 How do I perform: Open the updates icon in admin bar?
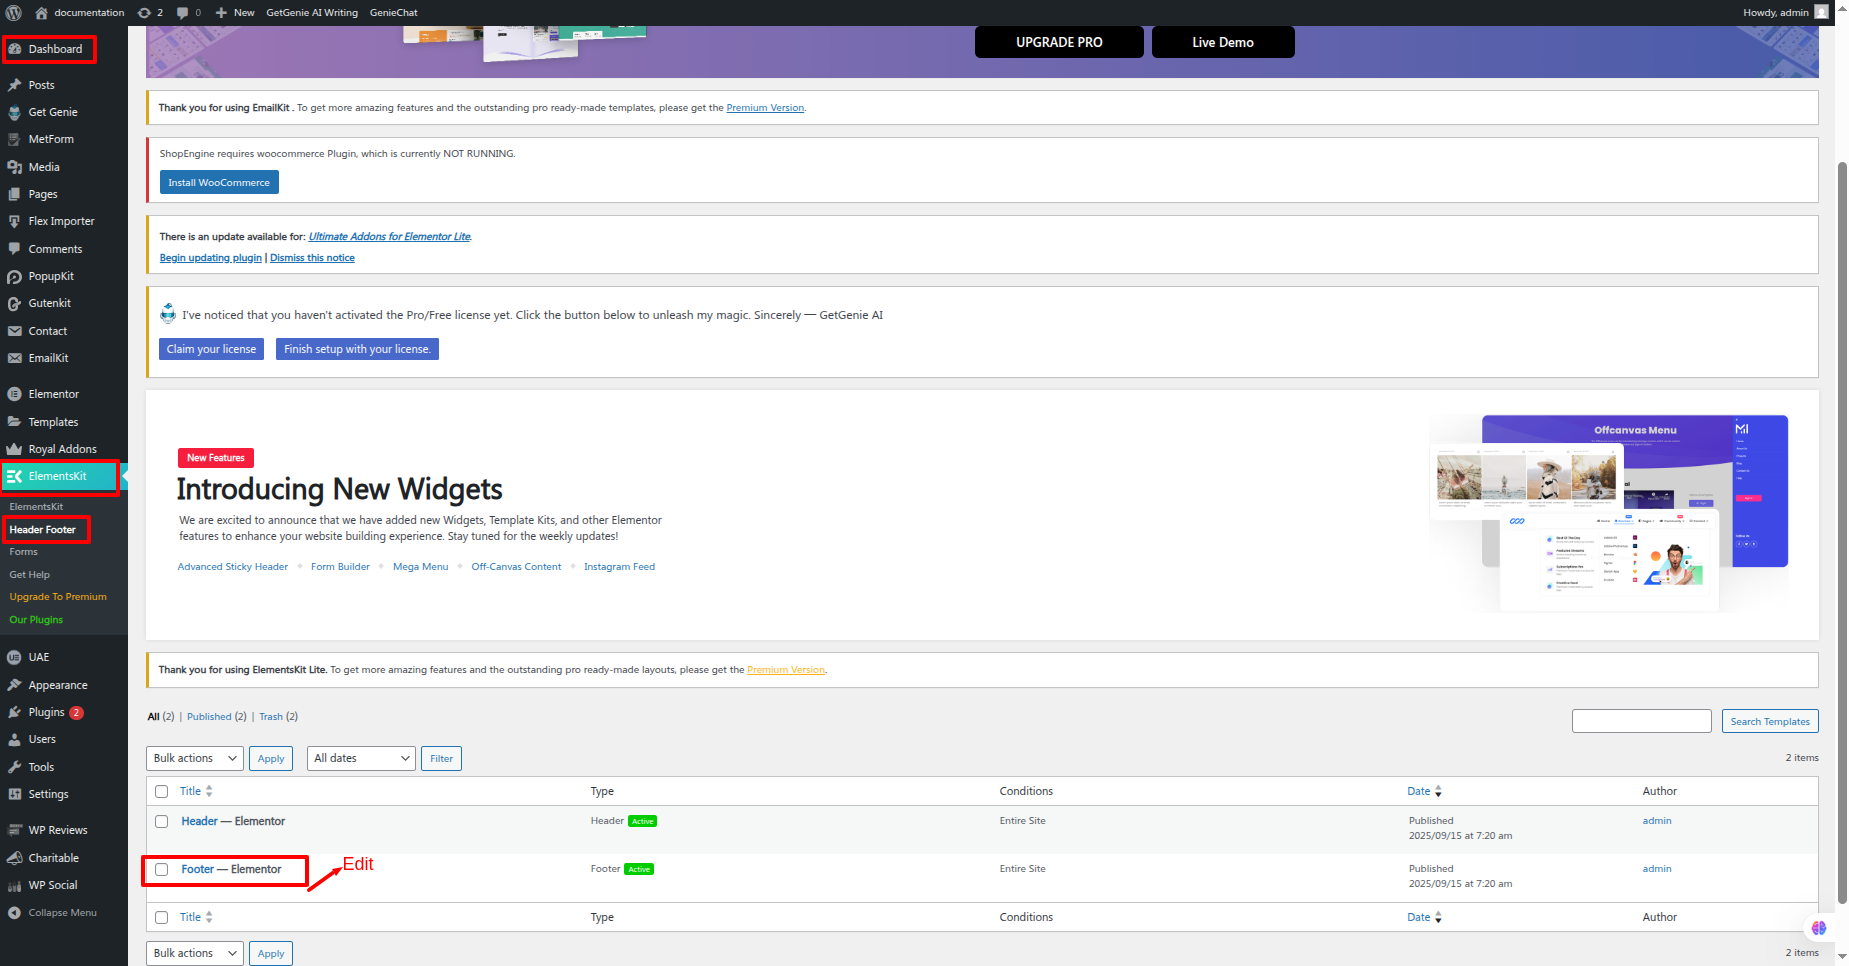tap(145, 13)
